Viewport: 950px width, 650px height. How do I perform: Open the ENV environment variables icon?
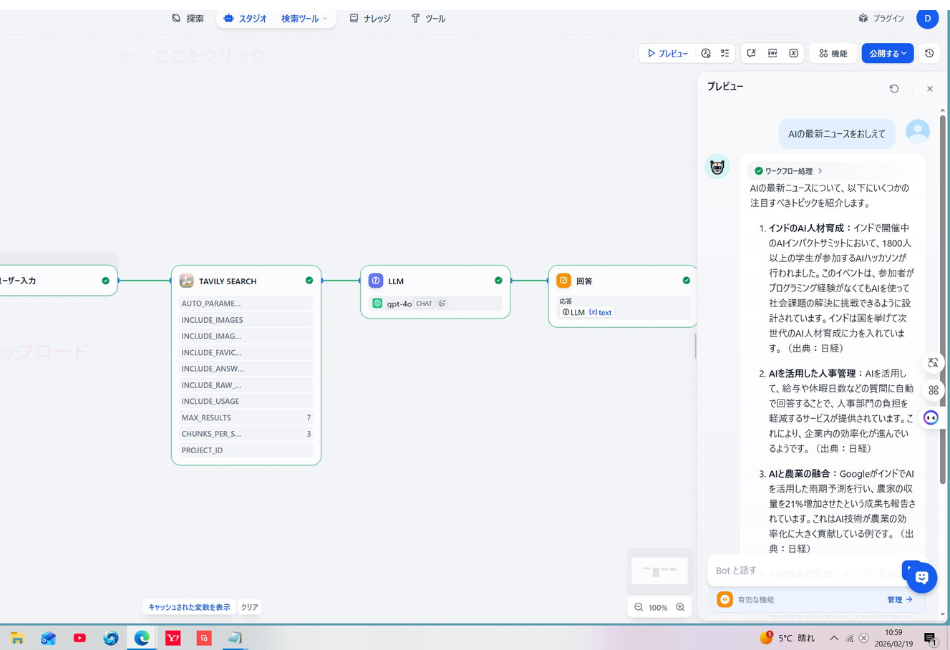773,53
